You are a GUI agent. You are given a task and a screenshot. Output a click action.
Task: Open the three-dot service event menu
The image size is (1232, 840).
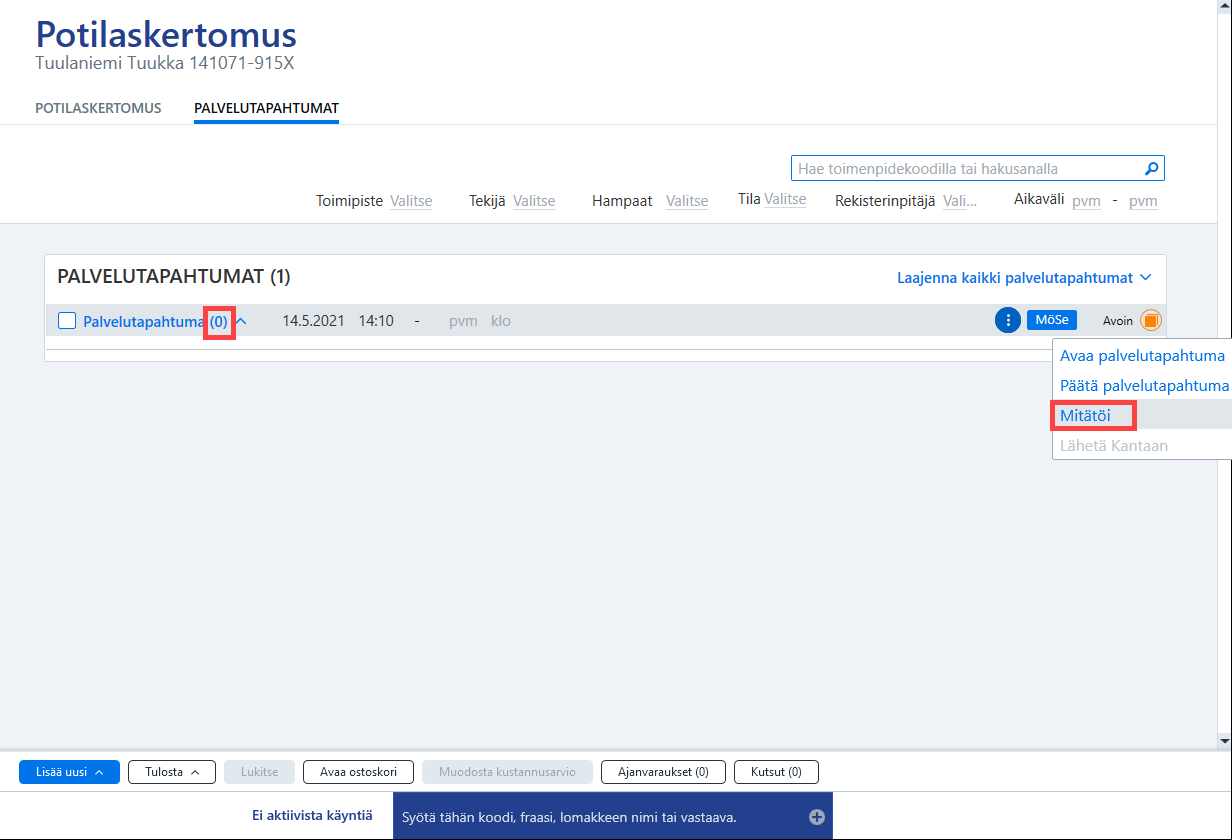[x=1008, y=320]
